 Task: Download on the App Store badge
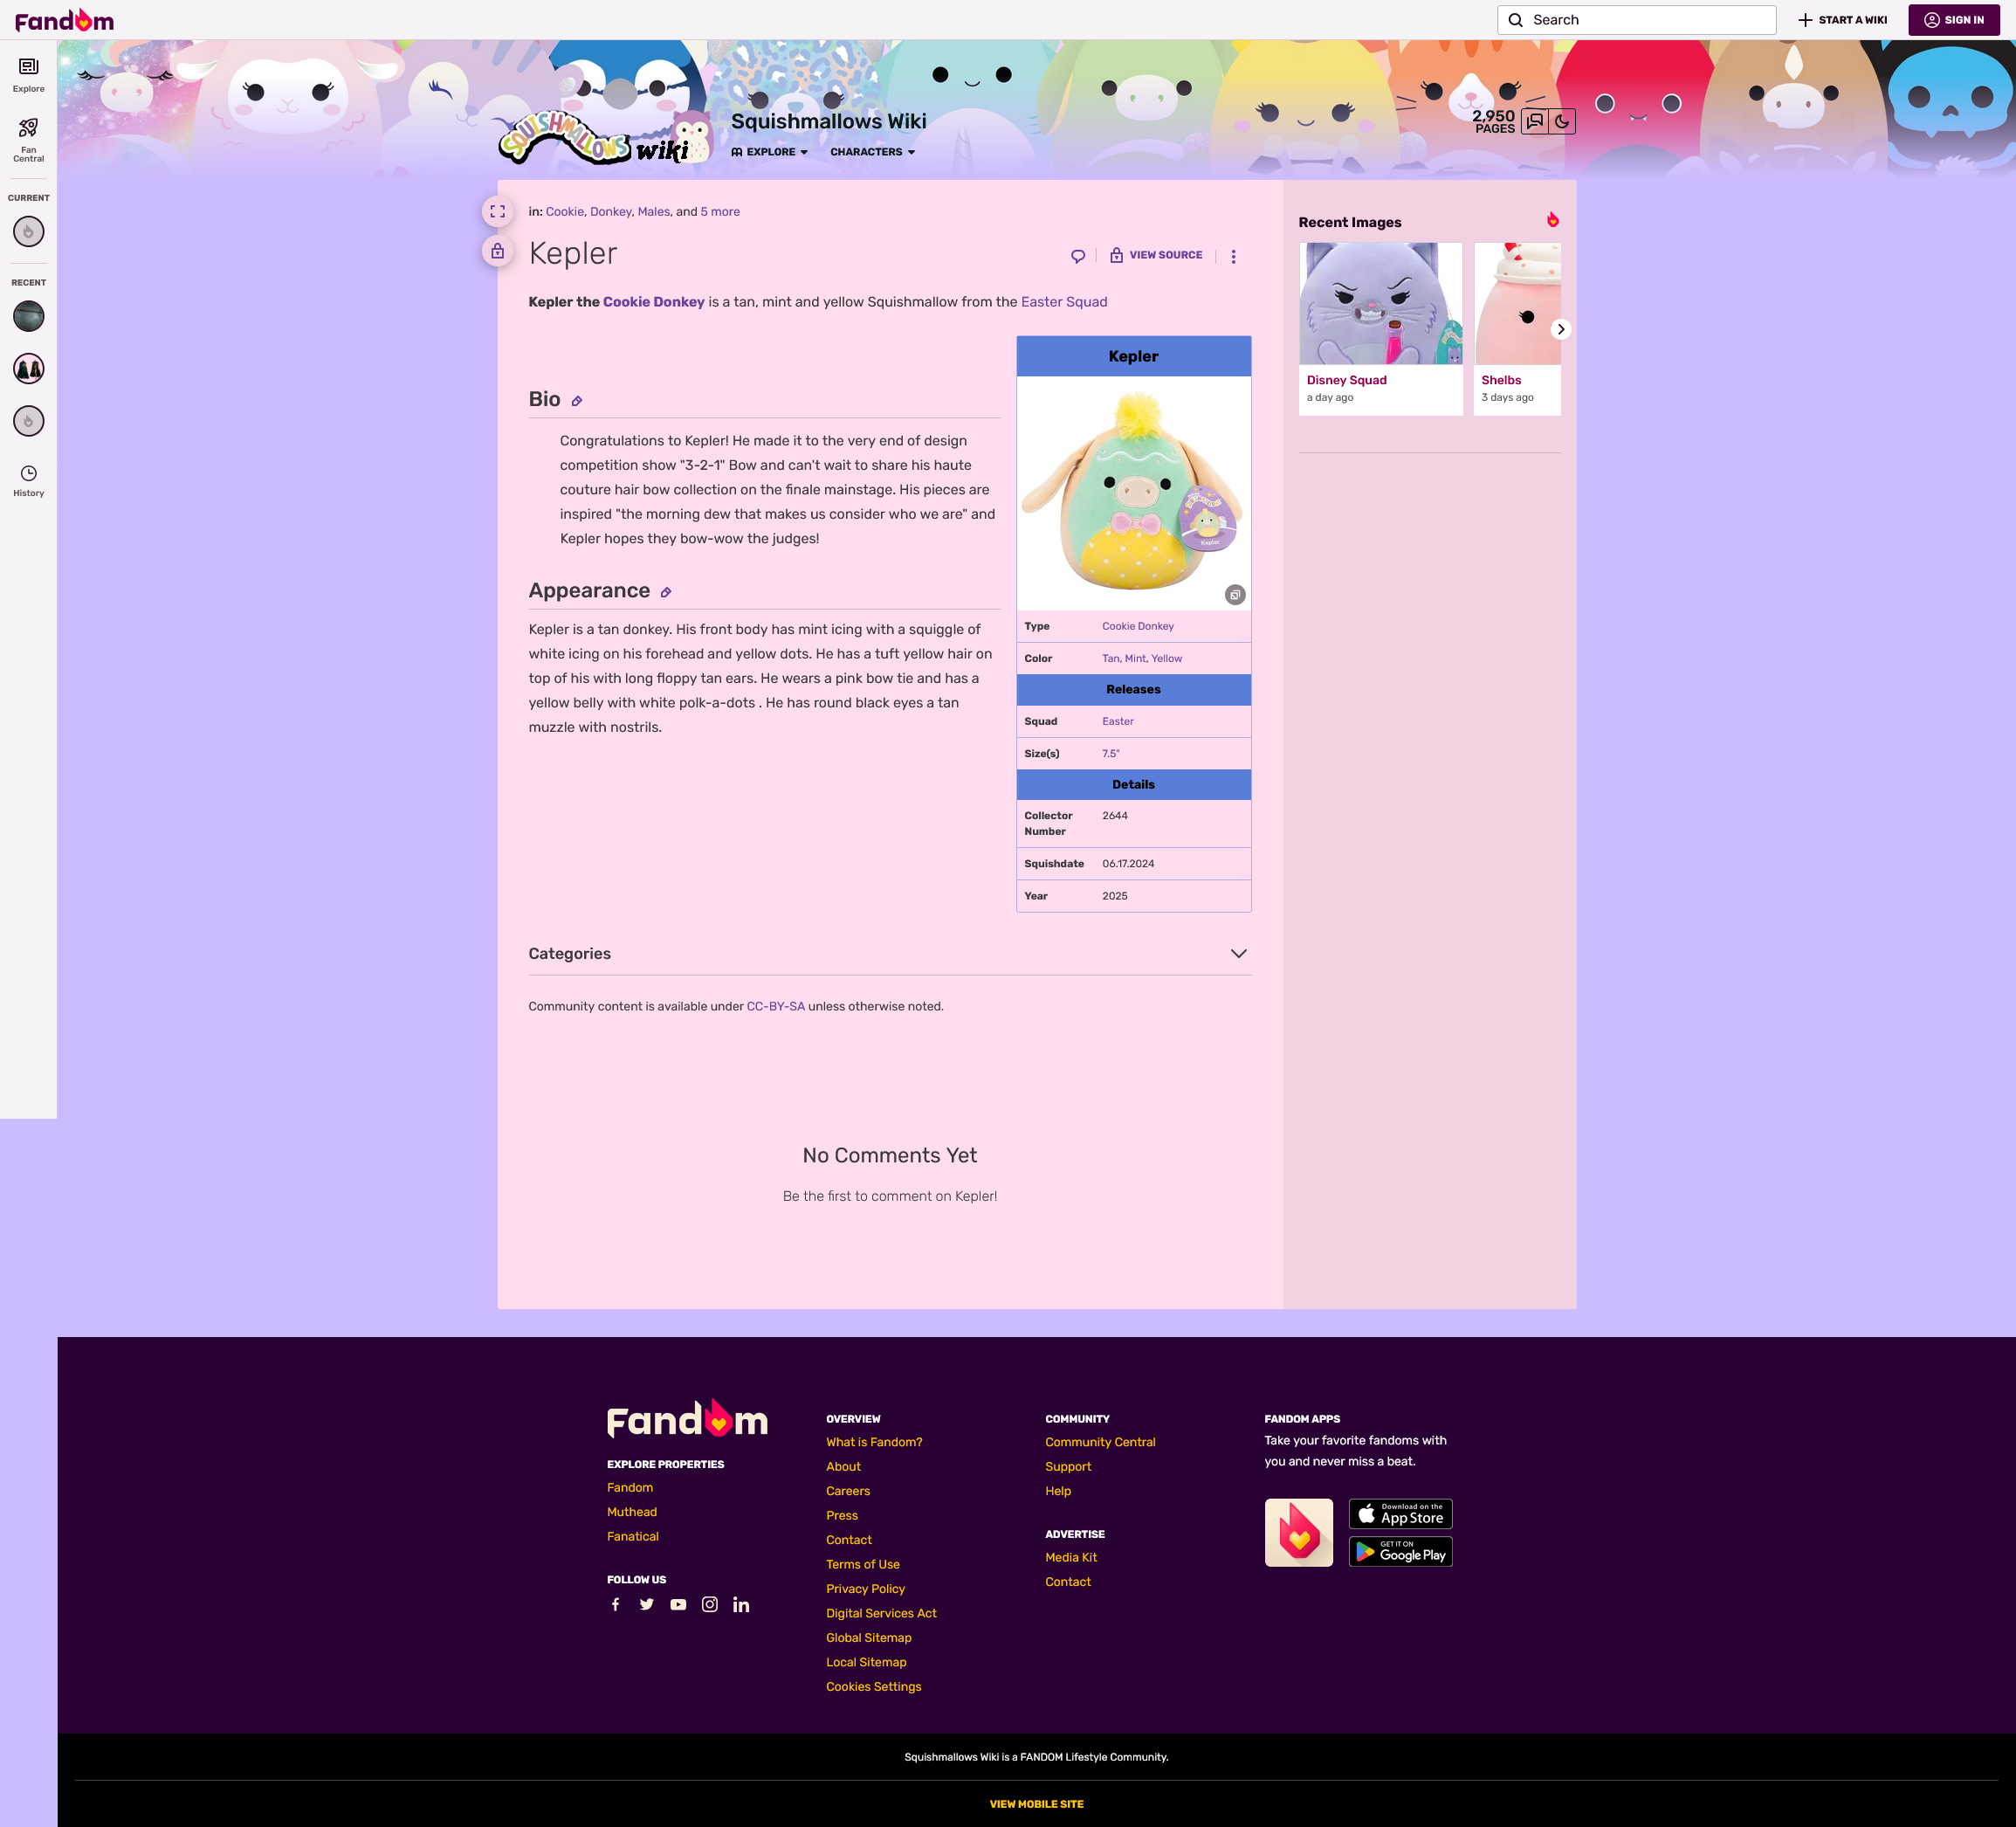1400,1514
